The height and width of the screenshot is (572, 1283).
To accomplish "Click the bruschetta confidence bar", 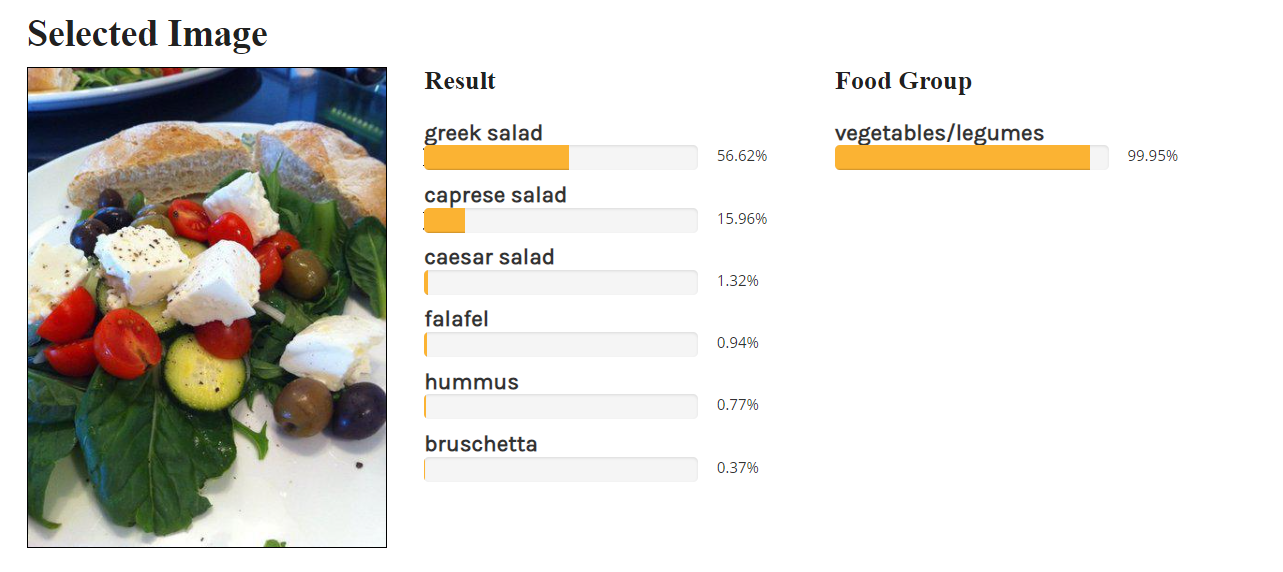I will [x=561, y=469].
